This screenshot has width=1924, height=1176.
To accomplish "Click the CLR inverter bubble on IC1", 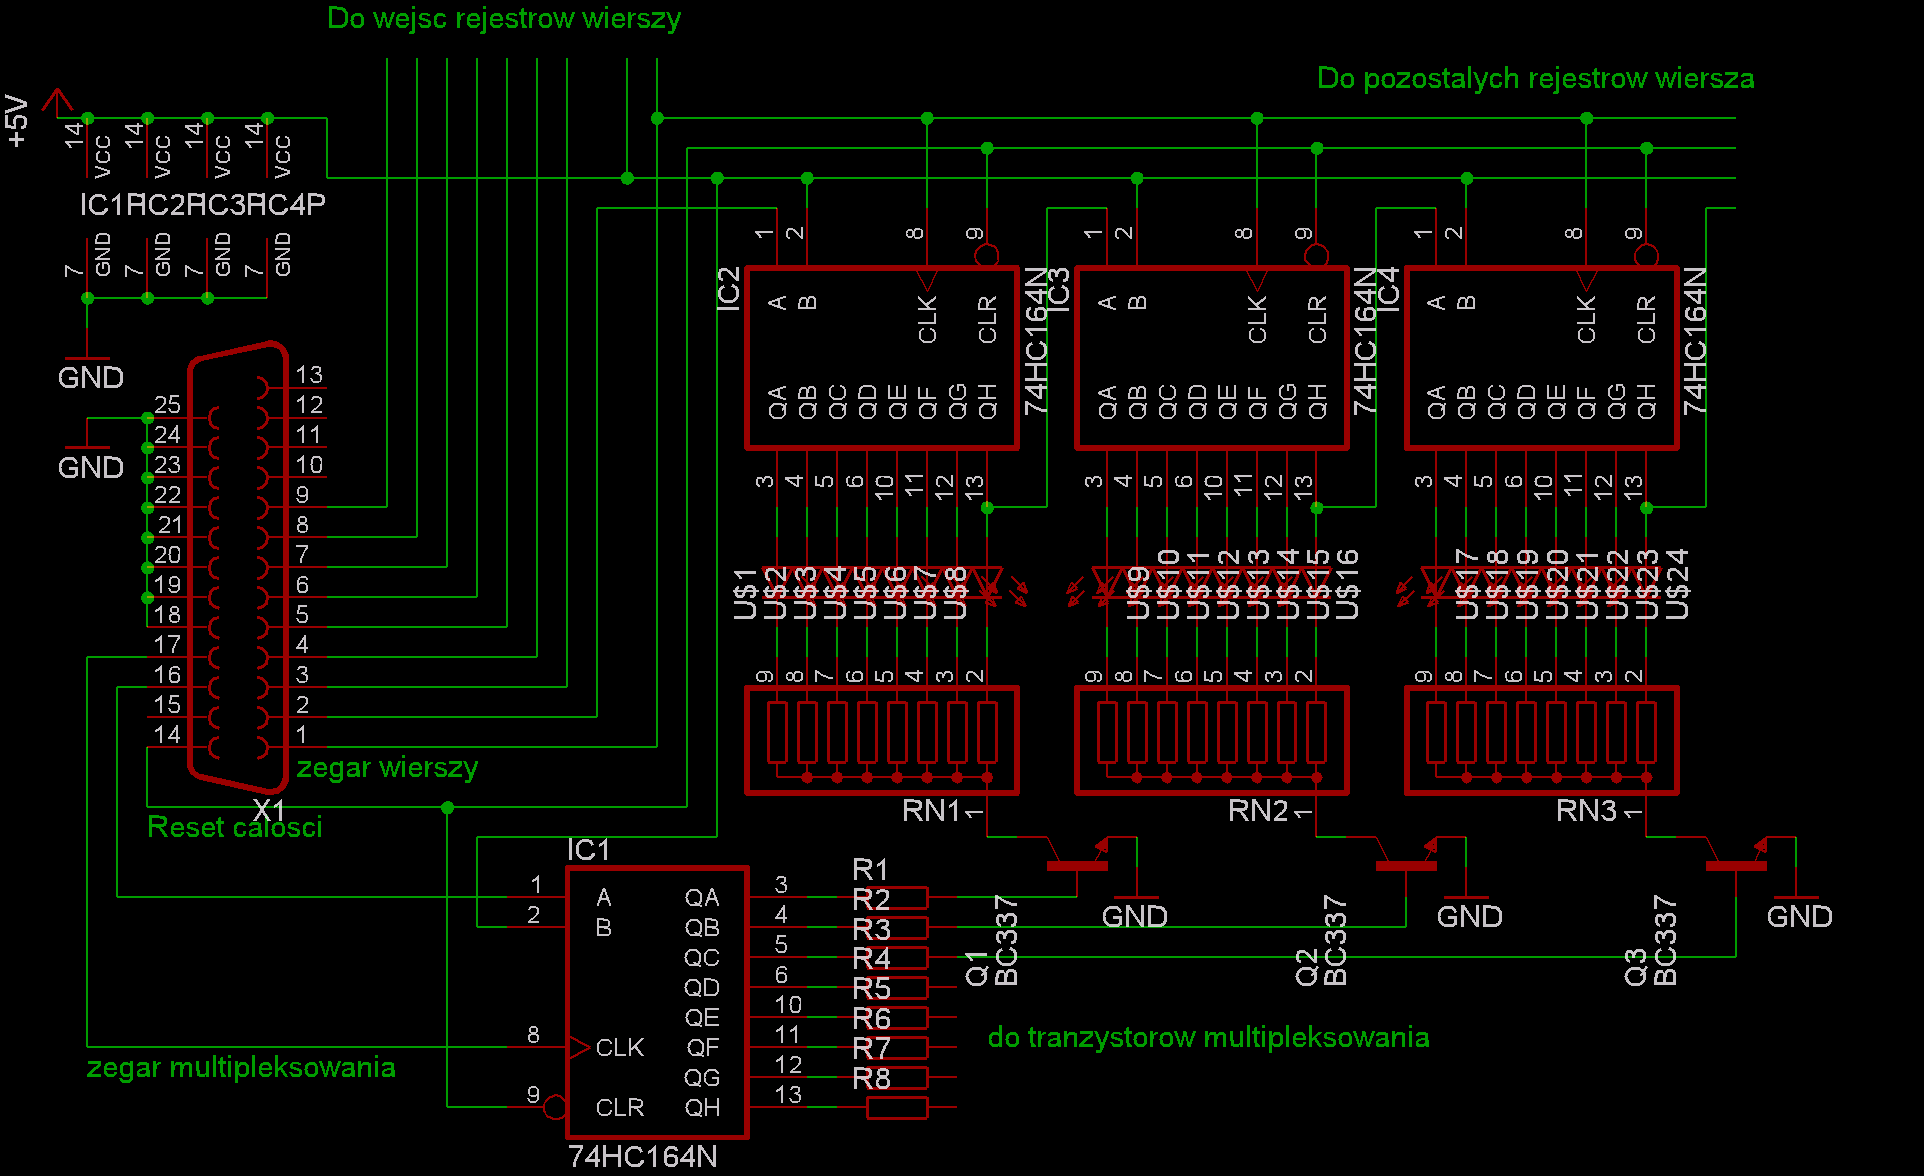I will click(x=555, y=1107).
